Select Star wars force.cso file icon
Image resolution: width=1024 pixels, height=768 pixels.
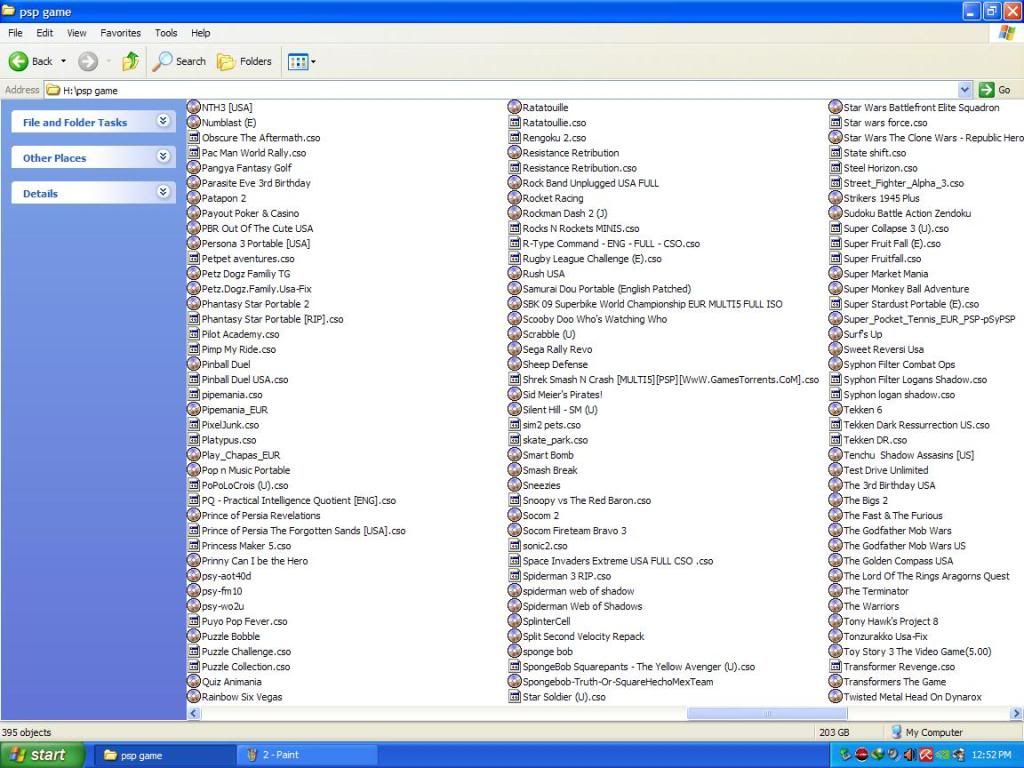[835, 122]
